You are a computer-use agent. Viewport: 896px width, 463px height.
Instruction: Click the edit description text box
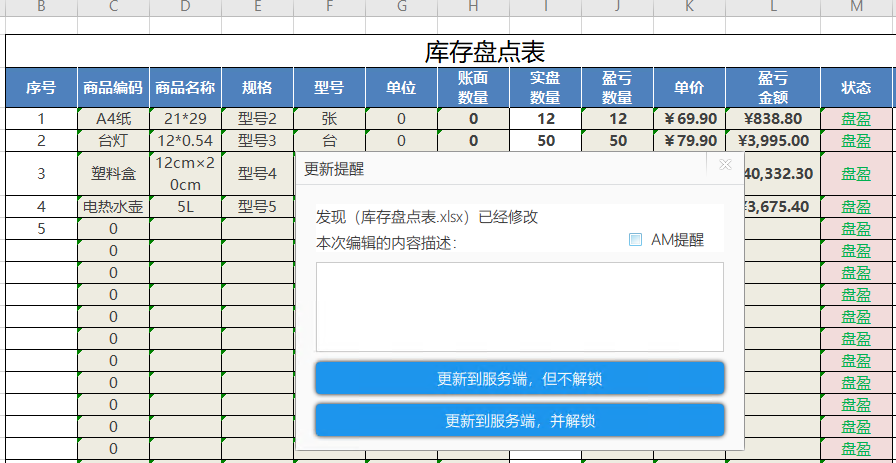click(x=519, y=307)
